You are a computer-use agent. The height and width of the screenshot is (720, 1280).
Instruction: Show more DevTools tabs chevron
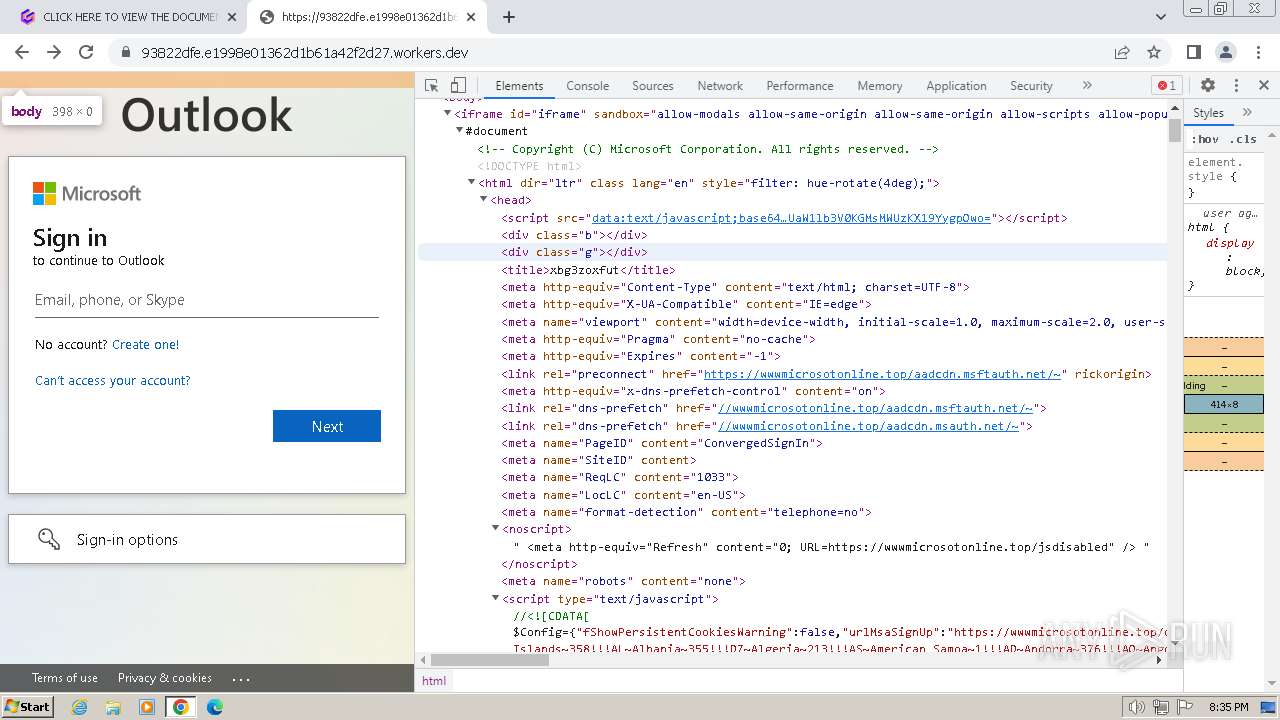pyautogui.click(x=1087, y=86)
